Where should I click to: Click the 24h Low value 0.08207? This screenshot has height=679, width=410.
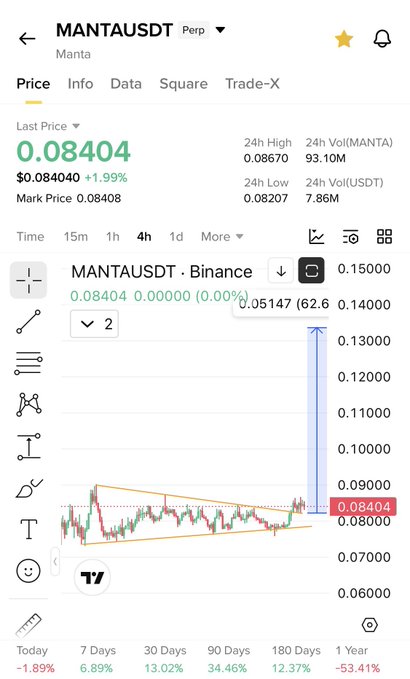click(x=266, y=198)
